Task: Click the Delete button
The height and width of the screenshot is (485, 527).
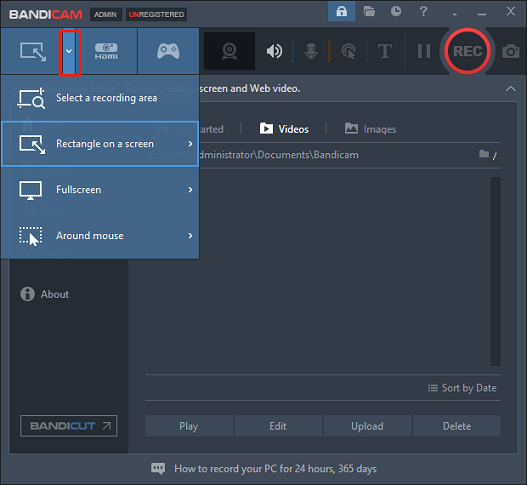Action: [x=457, y=426]
